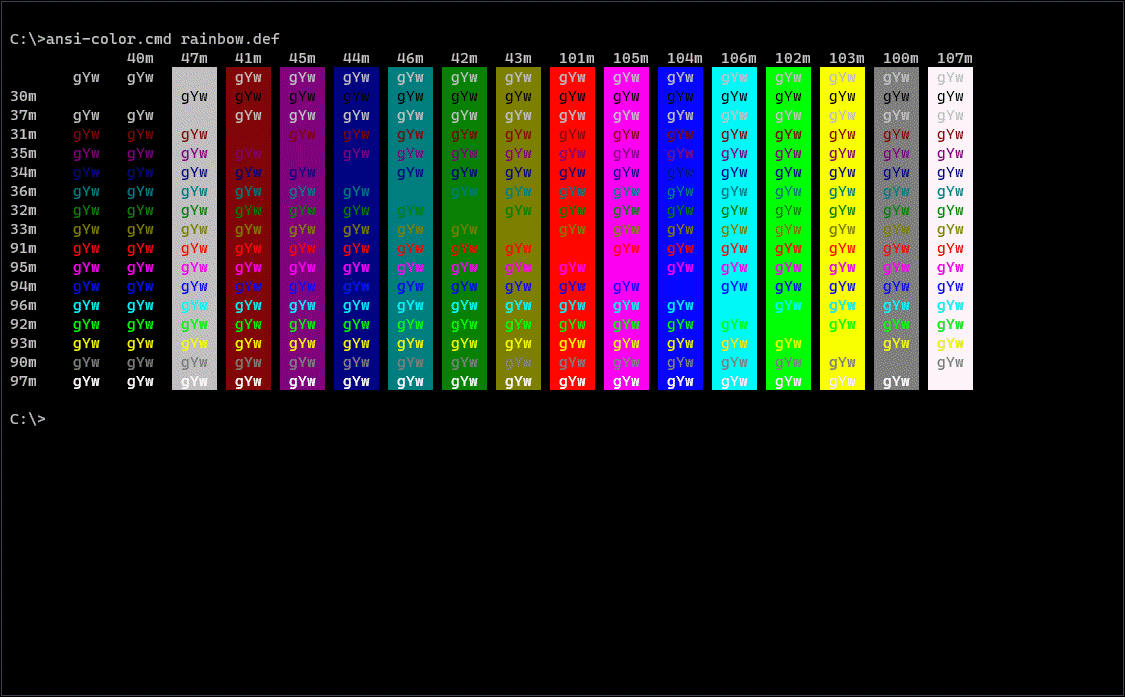
Task: Select the 41m column header
Action: tap(248, 58)
